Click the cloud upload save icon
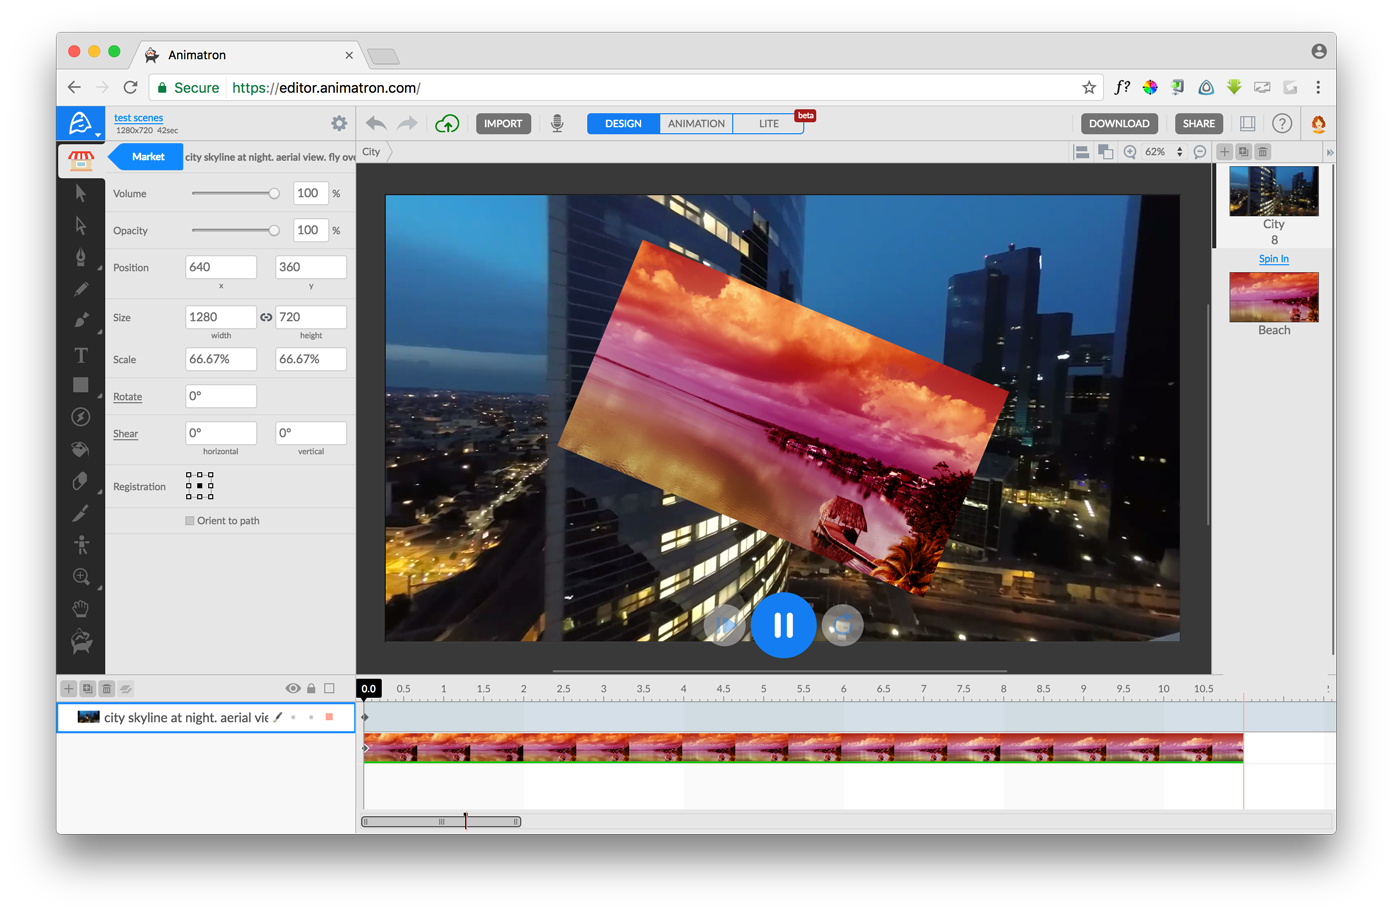The width and height of the screenshot is (1392, 914). tap(447, 123)
